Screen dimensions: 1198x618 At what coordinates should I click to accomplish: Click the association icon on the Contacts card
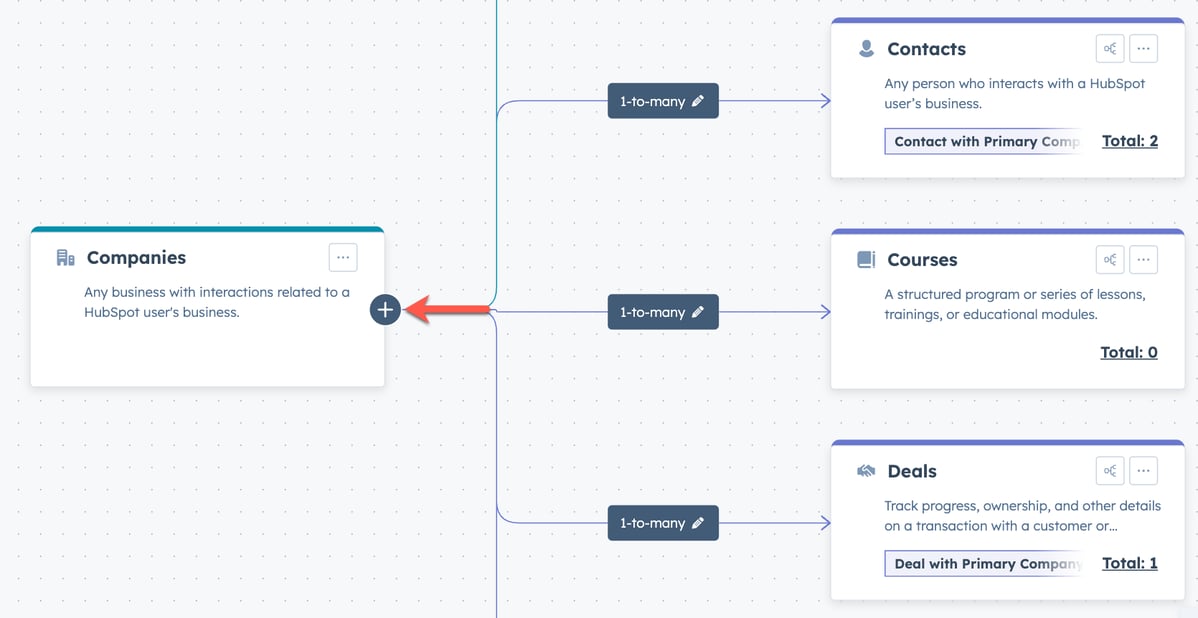click(x=1109, y=48)
